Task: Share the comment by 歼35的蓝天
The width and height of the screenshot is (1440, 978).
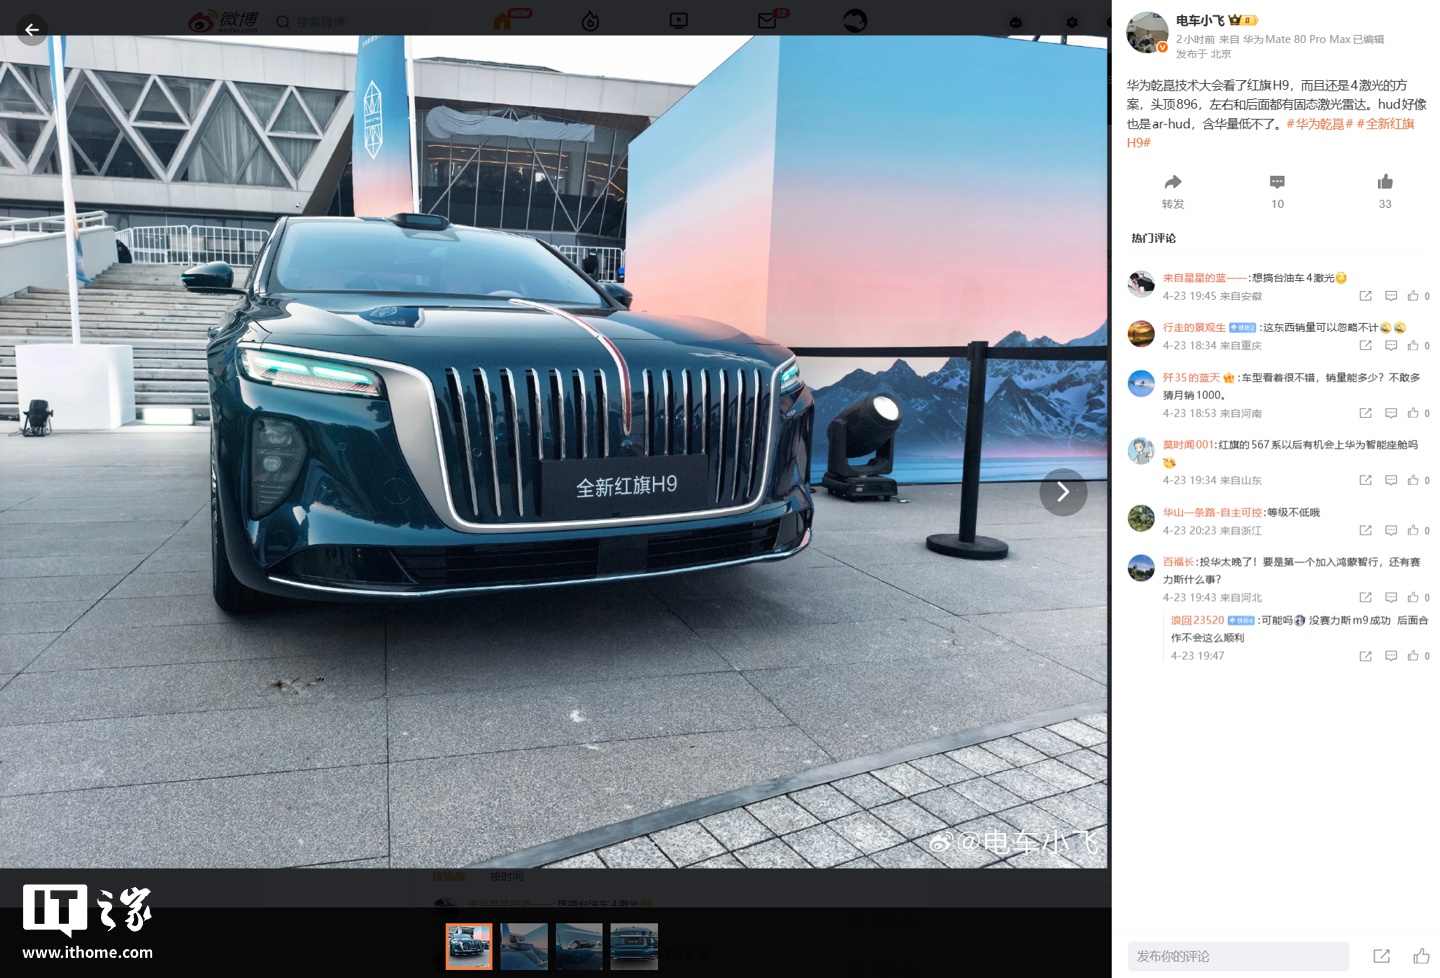Action: tap(1365, 413)
